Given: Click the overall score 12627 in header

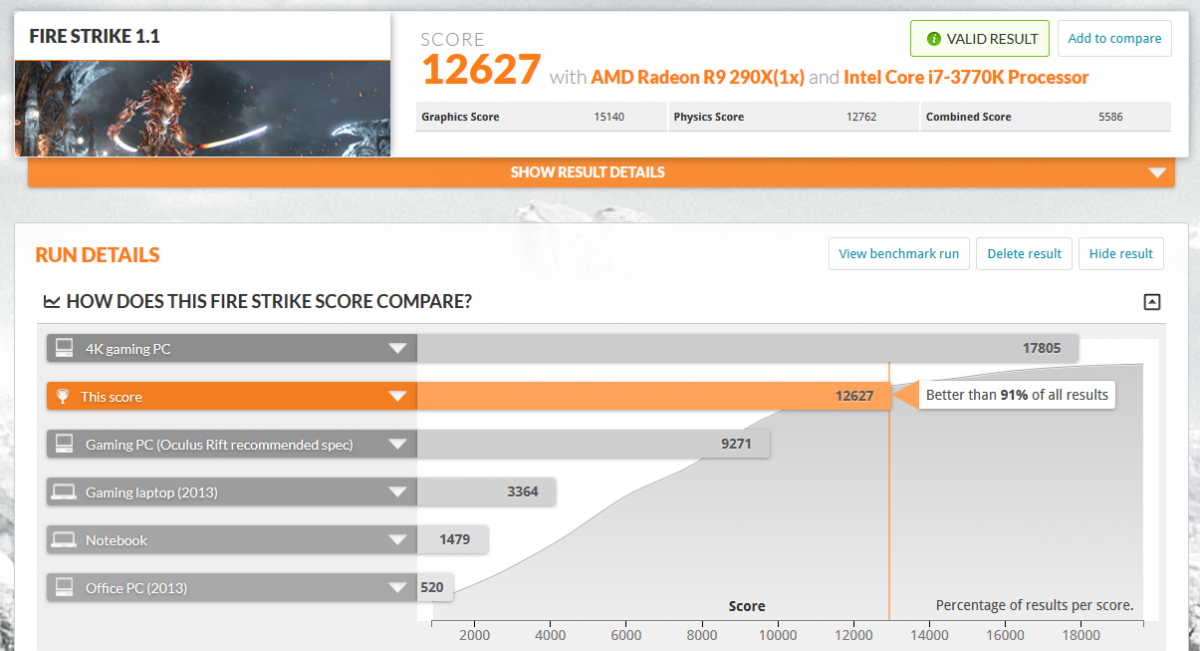Looking at the screenshot, I should (x=481, y=71).
